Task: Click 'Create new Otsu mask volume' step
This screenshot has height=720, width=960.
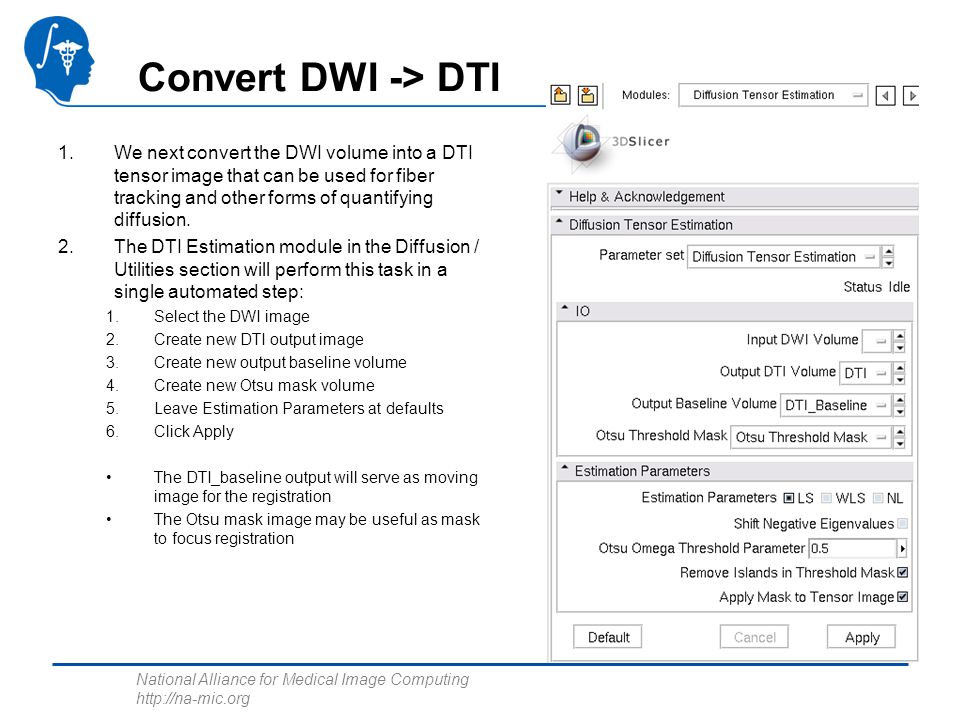Action: click(x=264, y=386)
